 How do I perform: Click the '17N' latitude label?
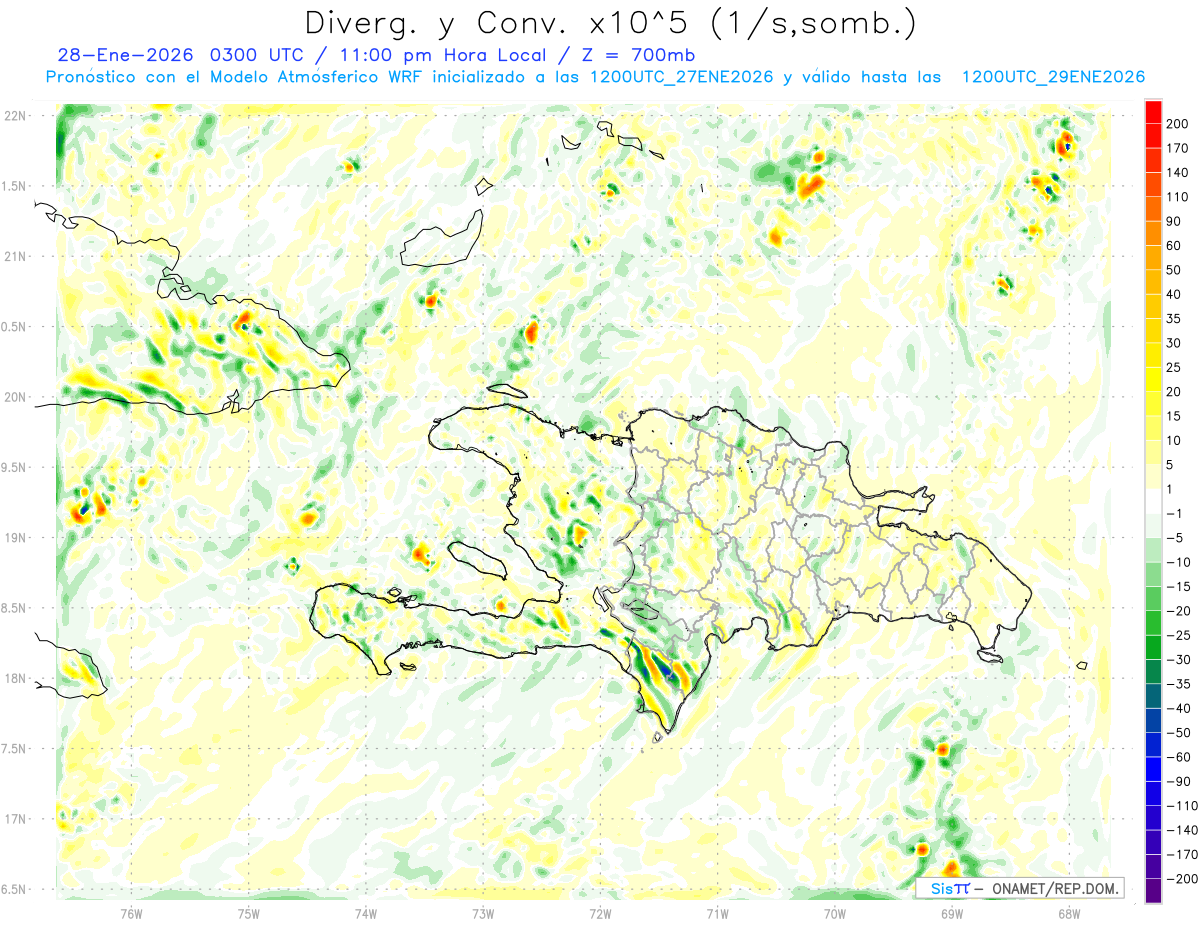click(17, 819)
